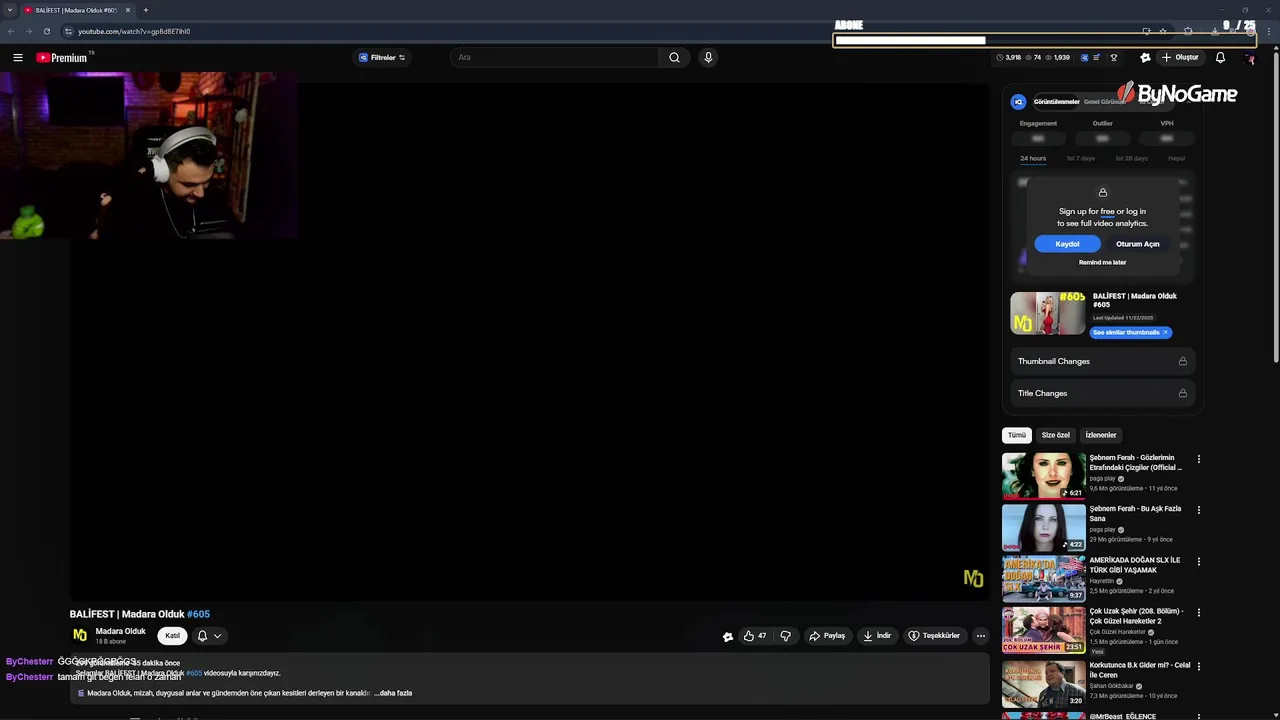The image size is (1280, 720).
Task: Click the Paylaş share button
Action: click(x=827, y=636)
